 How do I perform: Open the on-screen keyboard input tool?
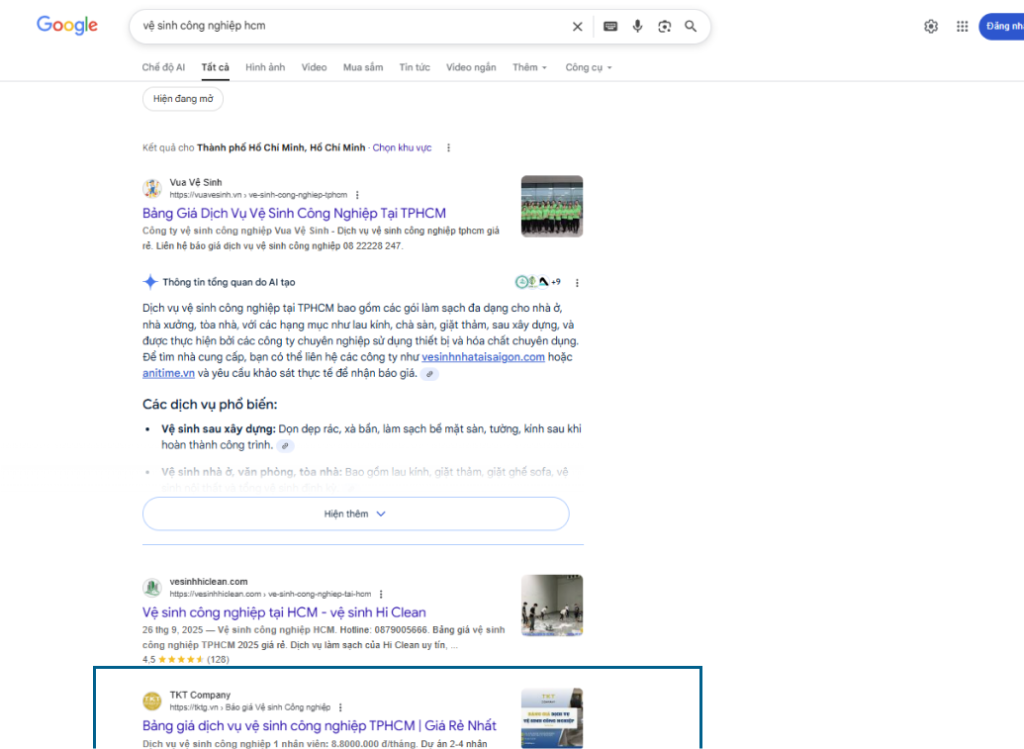tap(610, 27)
